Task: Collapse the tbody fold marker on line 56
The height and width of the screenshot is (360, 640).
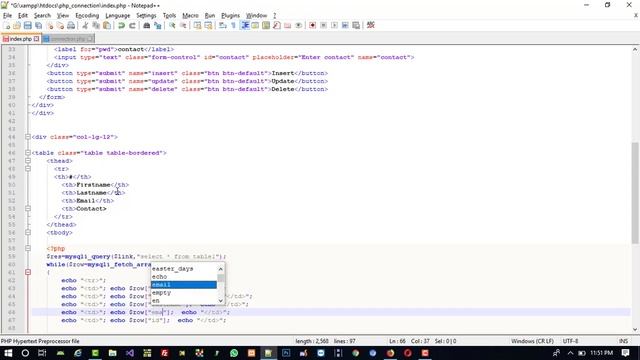Action: (28, 232)
